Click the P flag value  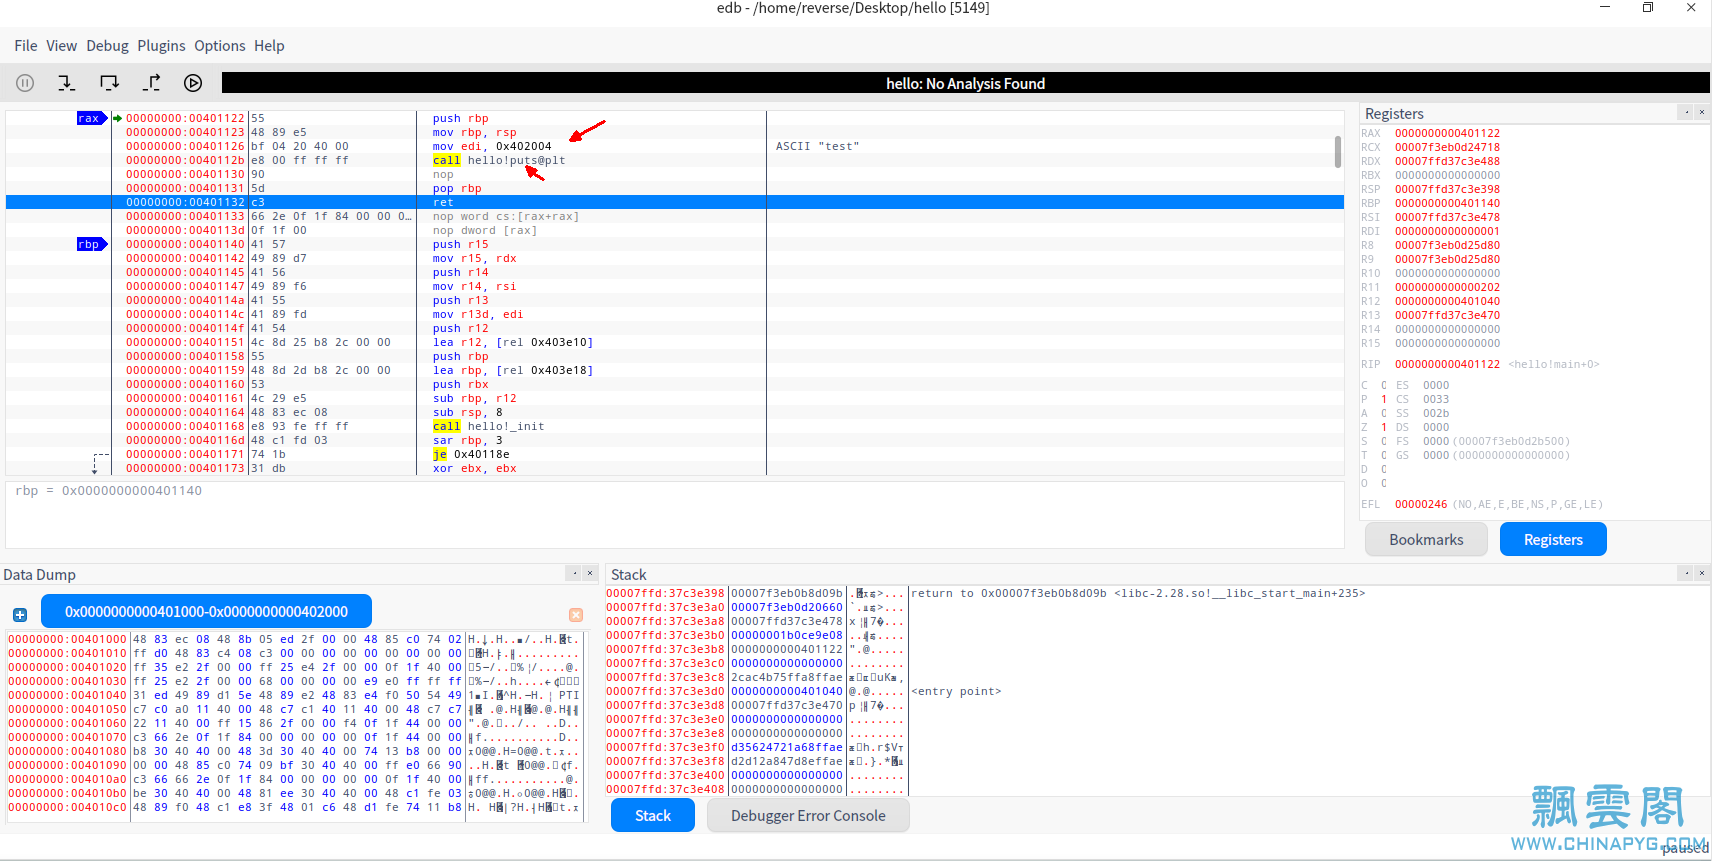(x=1384, y=399)
